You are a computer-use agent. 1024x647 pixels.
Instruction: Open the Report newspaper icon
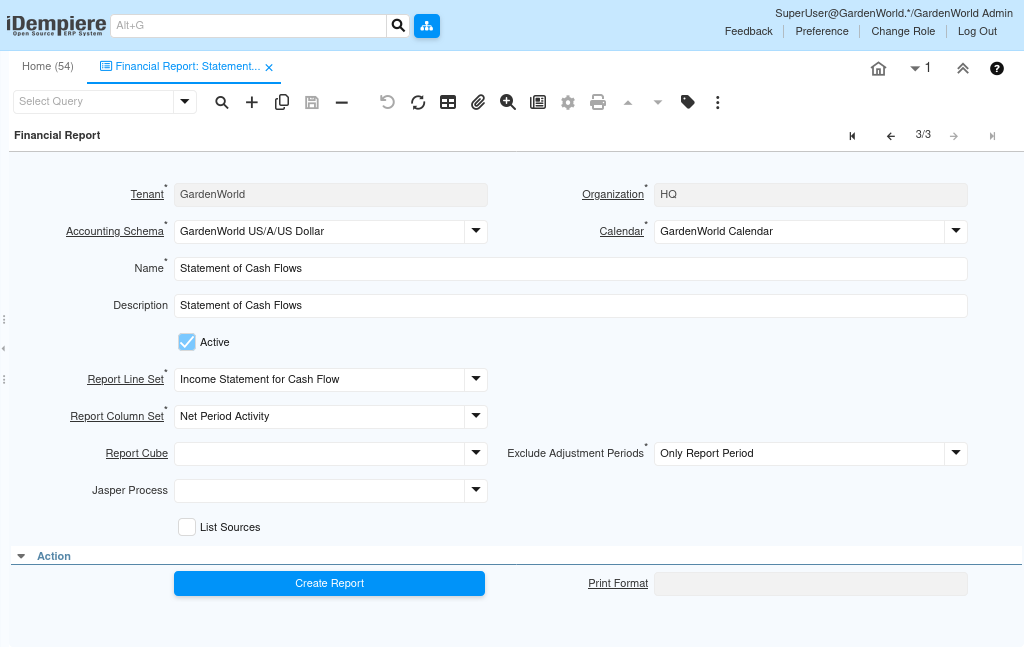[538, 103]
